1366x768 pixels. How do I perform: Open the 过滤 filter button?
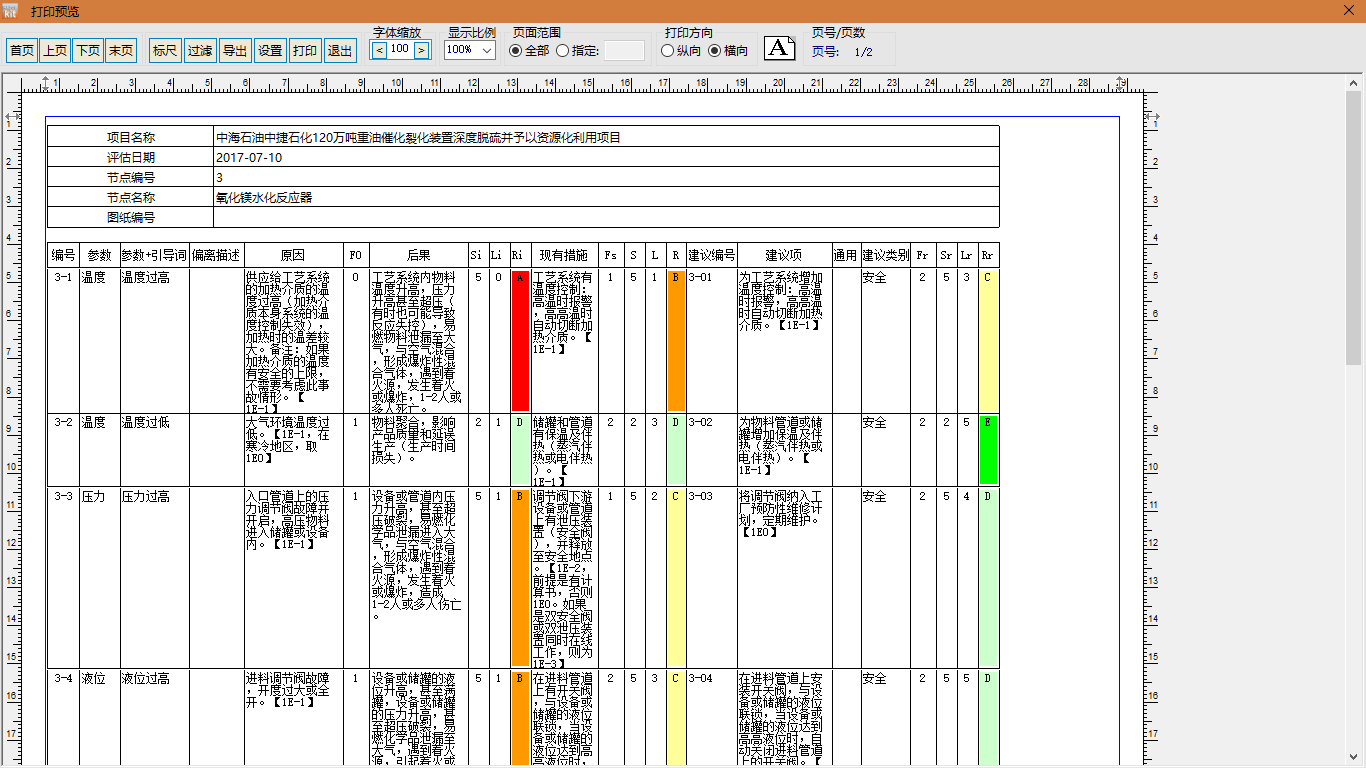tap(200, 50)
